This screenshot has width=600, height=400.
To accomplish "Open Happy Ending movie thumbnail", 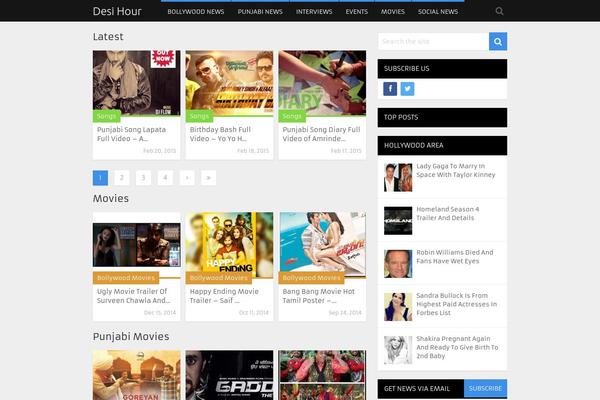I will pyautogui.click(x=229, y=245).
